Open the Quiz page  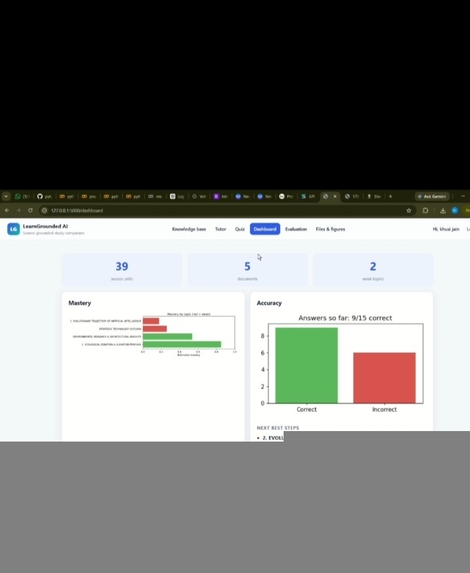240,229
